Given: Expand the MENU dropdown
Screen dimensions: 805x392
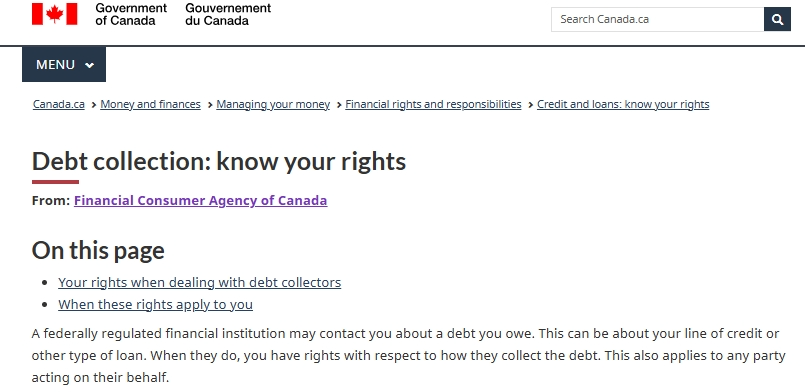Looking at the screenshot, I should point(64,65).
